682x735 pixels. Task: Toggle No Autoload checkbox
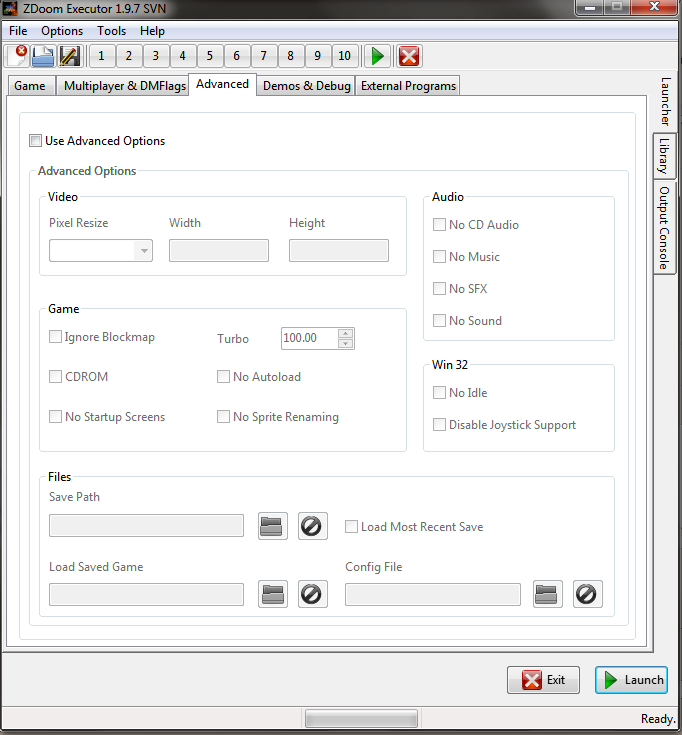tap(223, 376)
